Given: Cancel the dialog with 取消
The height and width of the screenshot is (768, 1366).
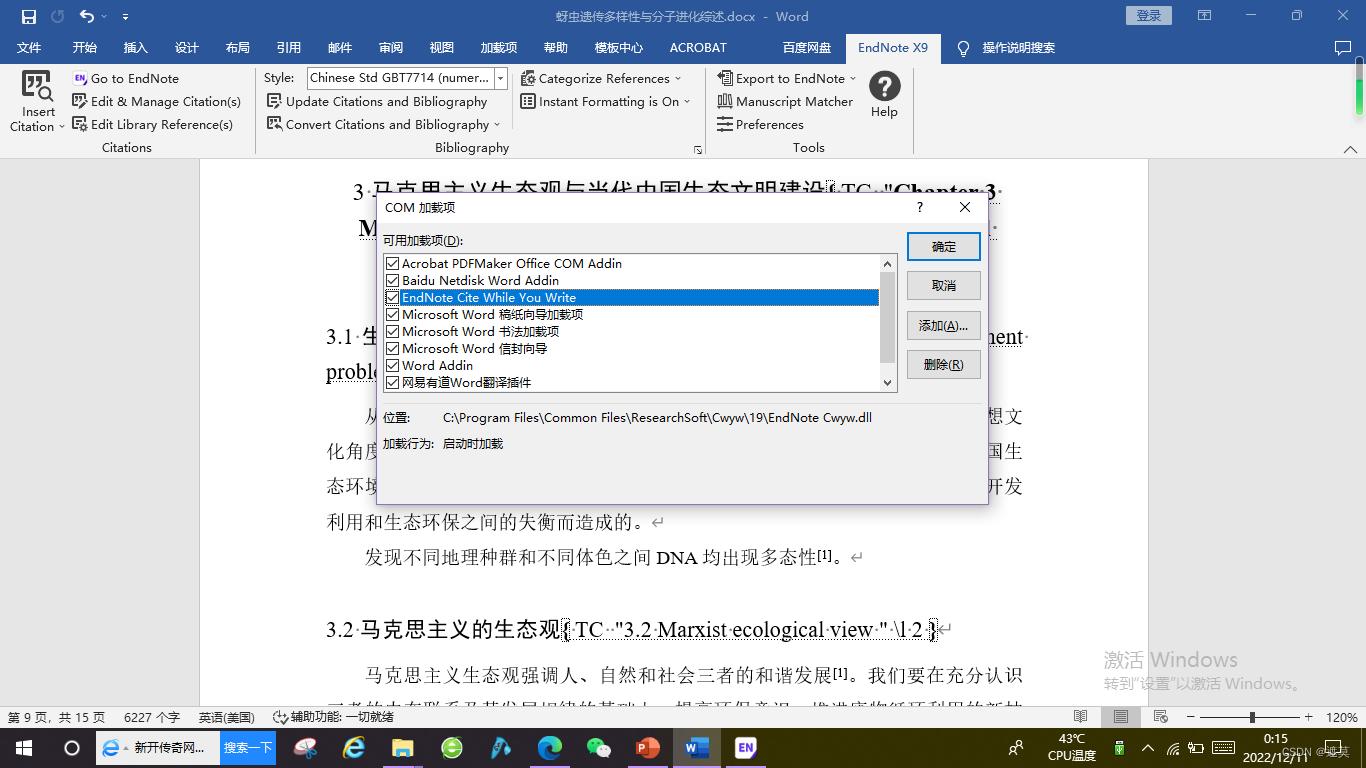Looking at the screenshot, I should [944, 285].
